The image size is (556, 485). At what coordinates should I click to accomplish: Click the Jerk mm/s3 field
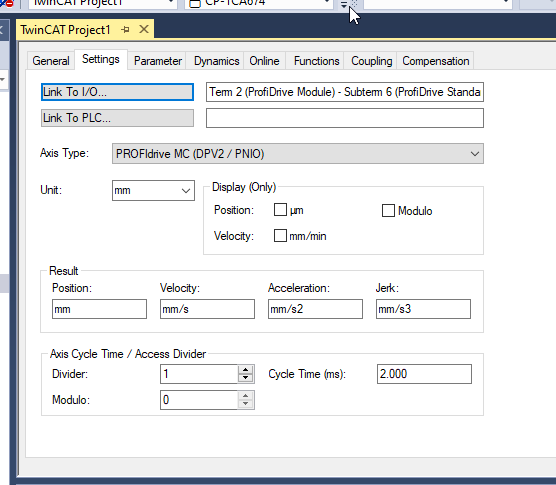click(x=423, y=309)
